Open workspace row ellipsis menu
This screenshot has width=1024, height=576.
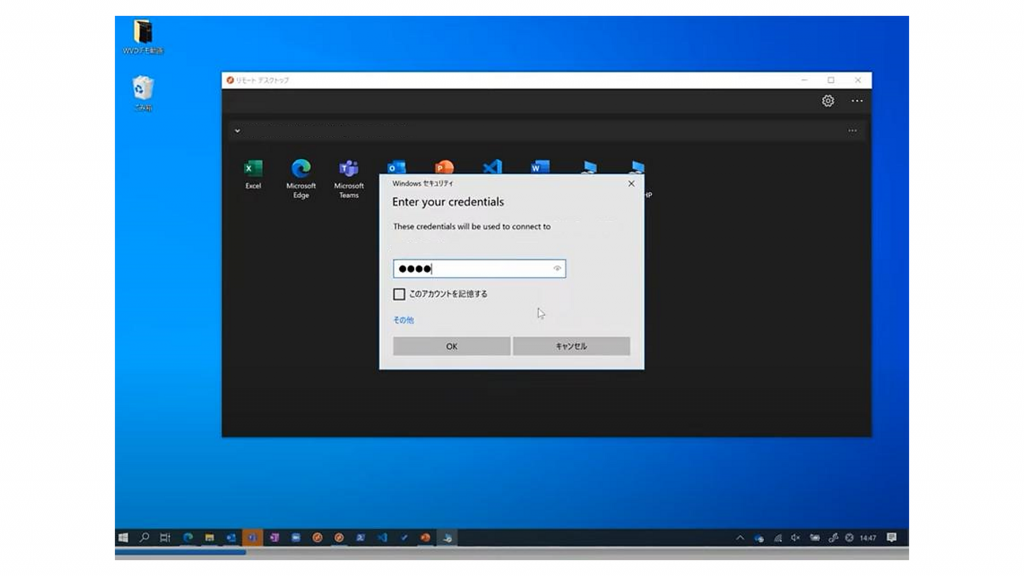[x=852, y=130]
